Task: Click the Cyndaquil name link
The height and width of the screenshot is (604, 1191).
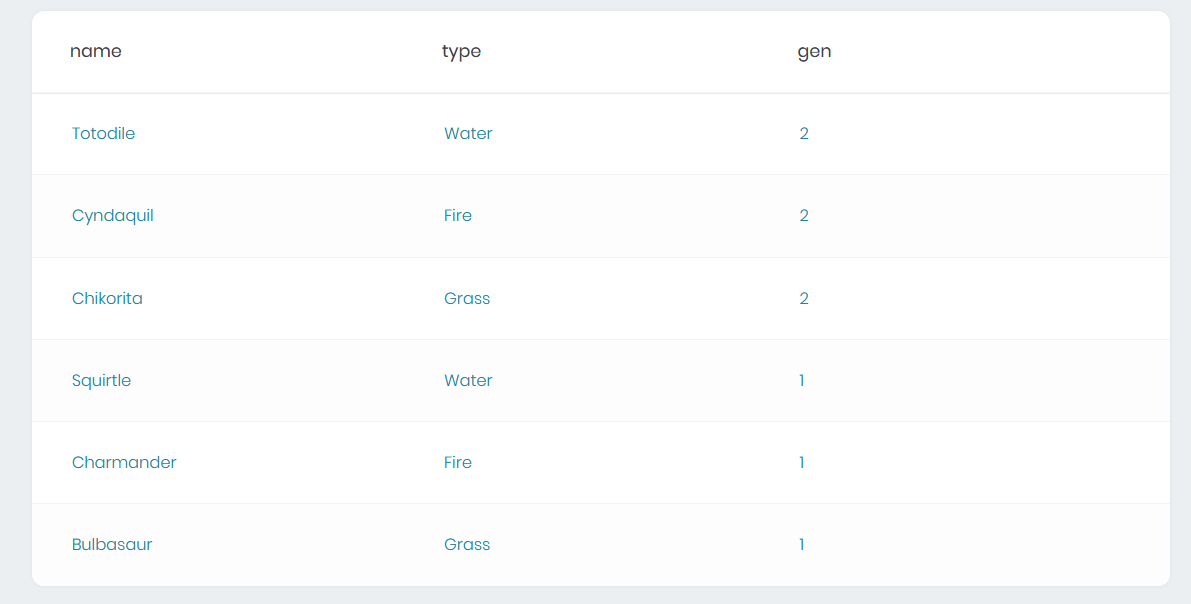Action: point(113,216)
